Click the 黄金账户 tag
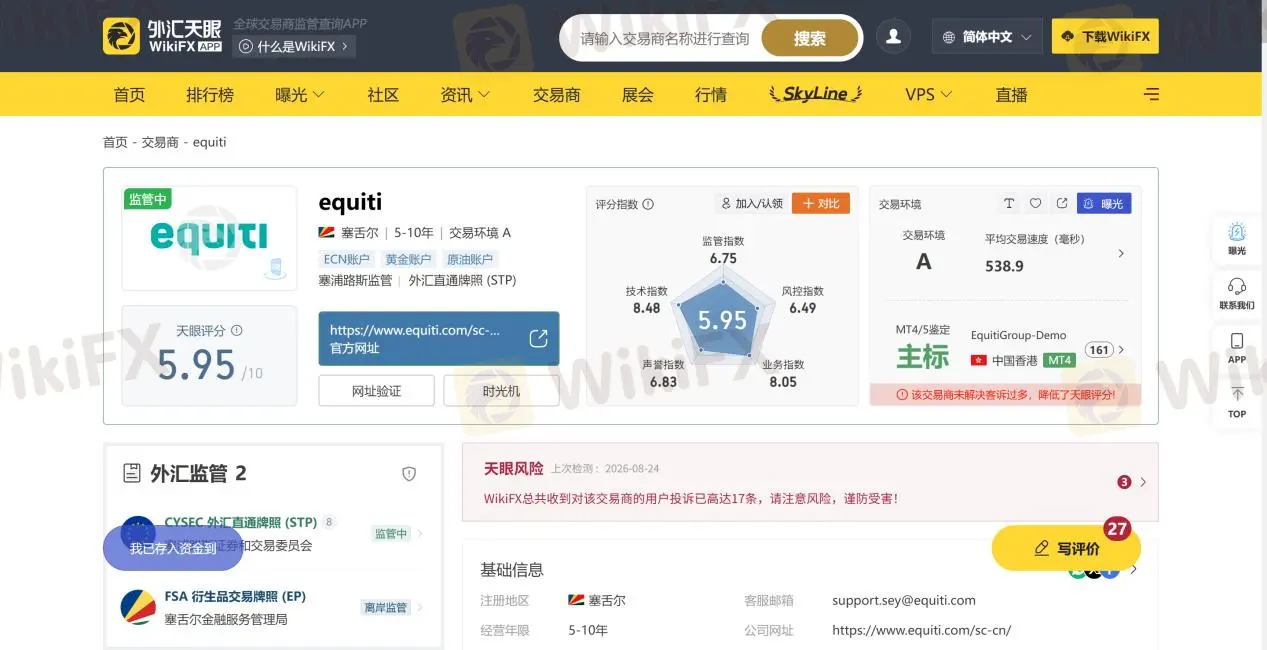The image size is (1267, 650). pos(408,259)
